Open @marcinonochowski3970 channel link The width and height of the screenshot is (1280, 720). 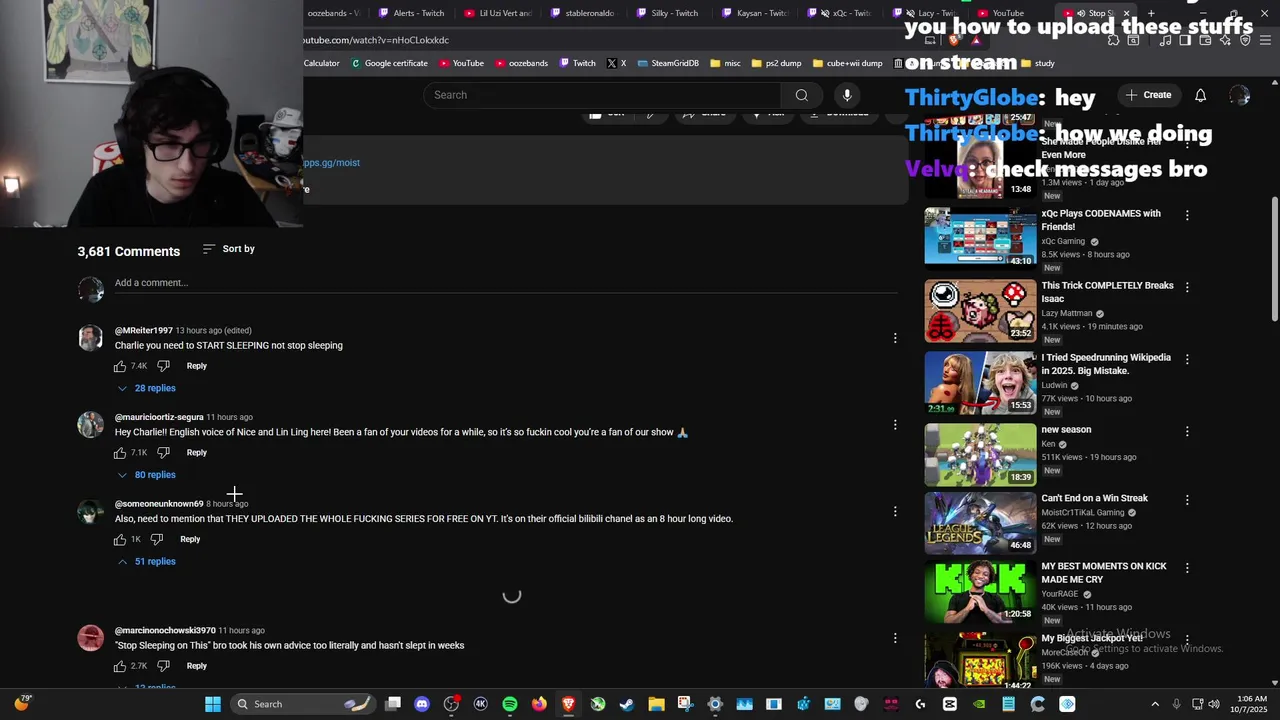tap(165, 631)
